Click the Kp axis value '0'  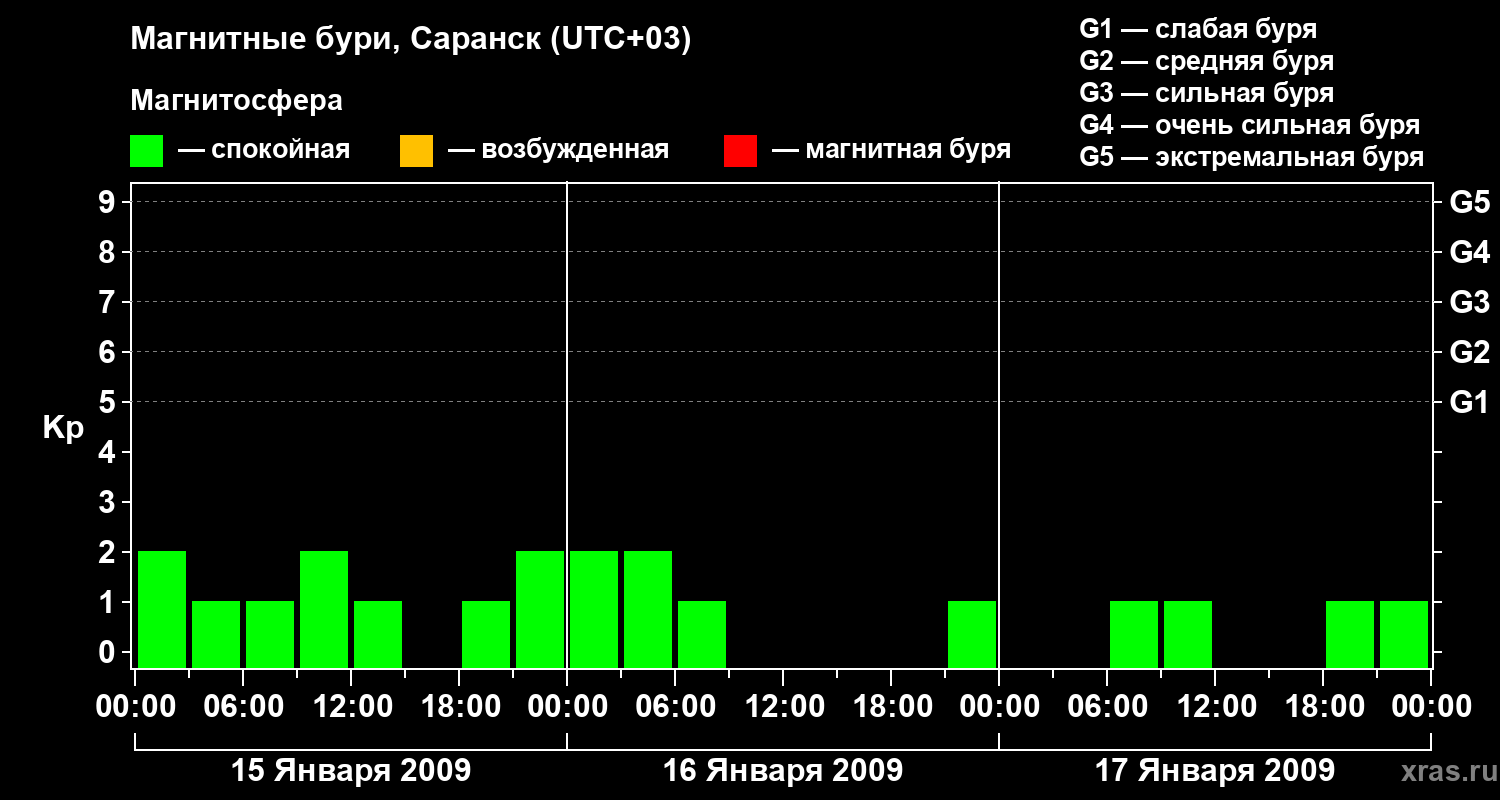tap(109, 652)
